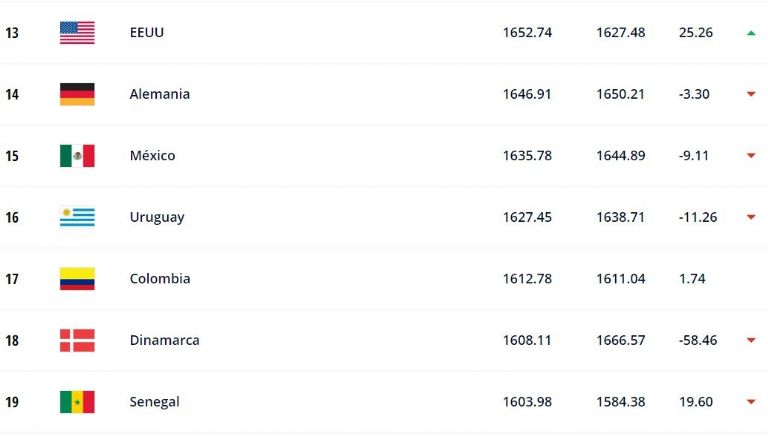This screenshot has height=436, width=768.
Task: Expand the Alemania row with red arrow
Action: [750, 95]
